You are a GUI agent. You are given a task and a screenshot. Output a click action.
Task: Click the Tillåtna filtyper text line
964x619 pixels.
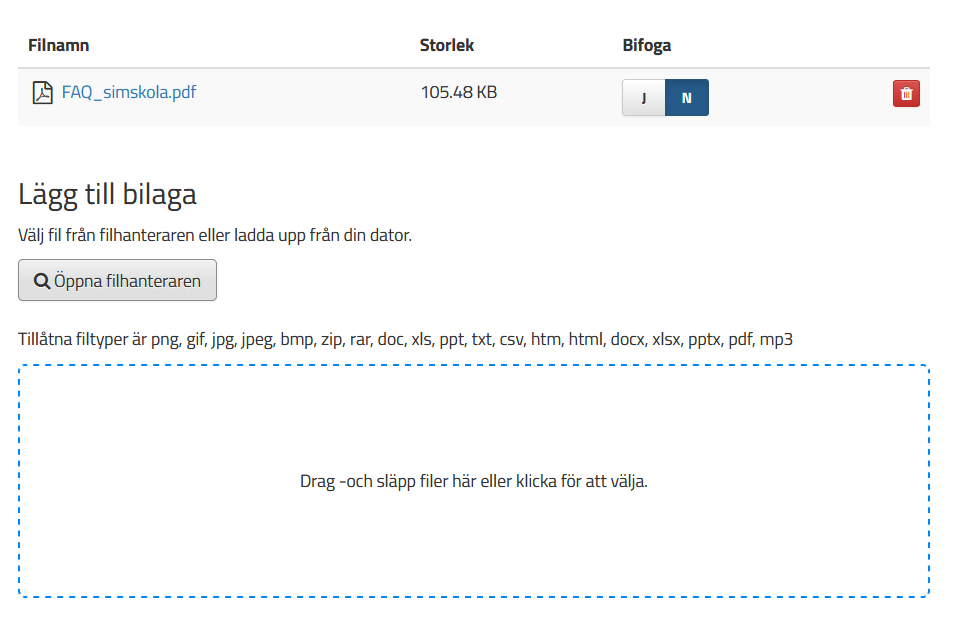[406, 339]
